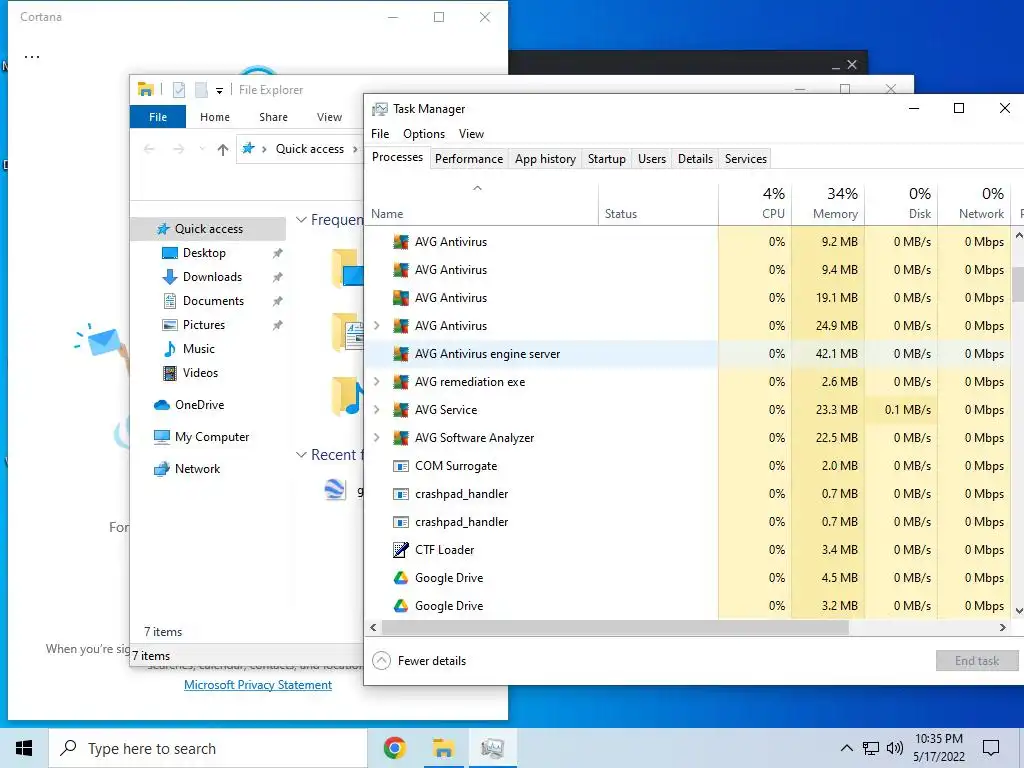Open the Home ribbon tab in File Explorer

215,117
